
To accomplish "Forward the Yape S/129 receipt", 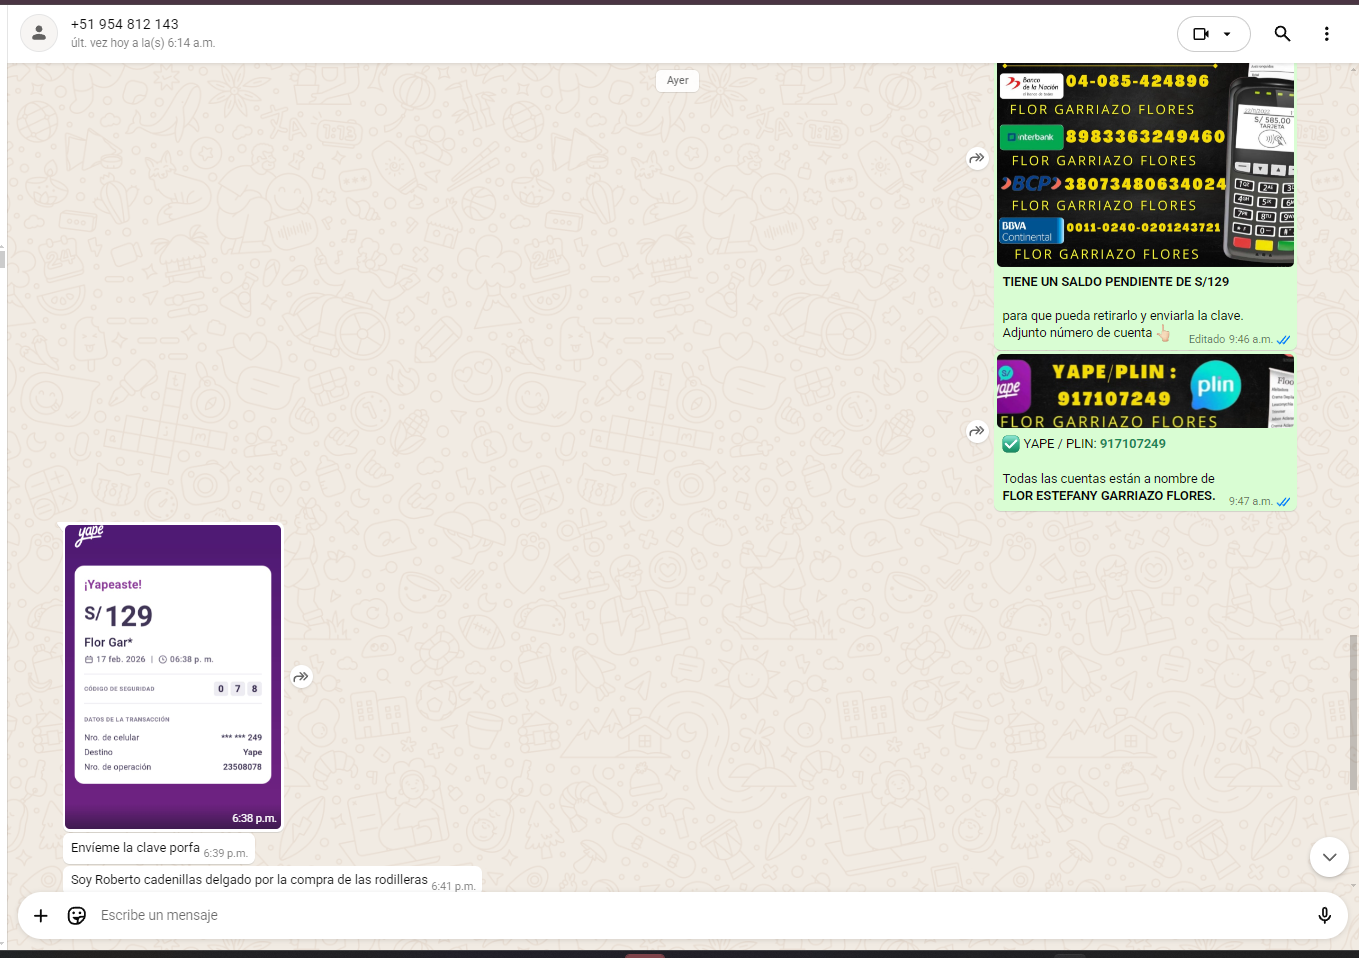I will [x=301, y=677].
